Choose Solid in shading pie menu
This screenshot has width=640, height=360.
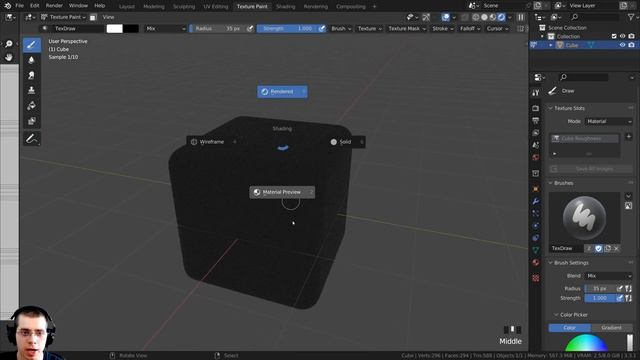pos(347,142)
